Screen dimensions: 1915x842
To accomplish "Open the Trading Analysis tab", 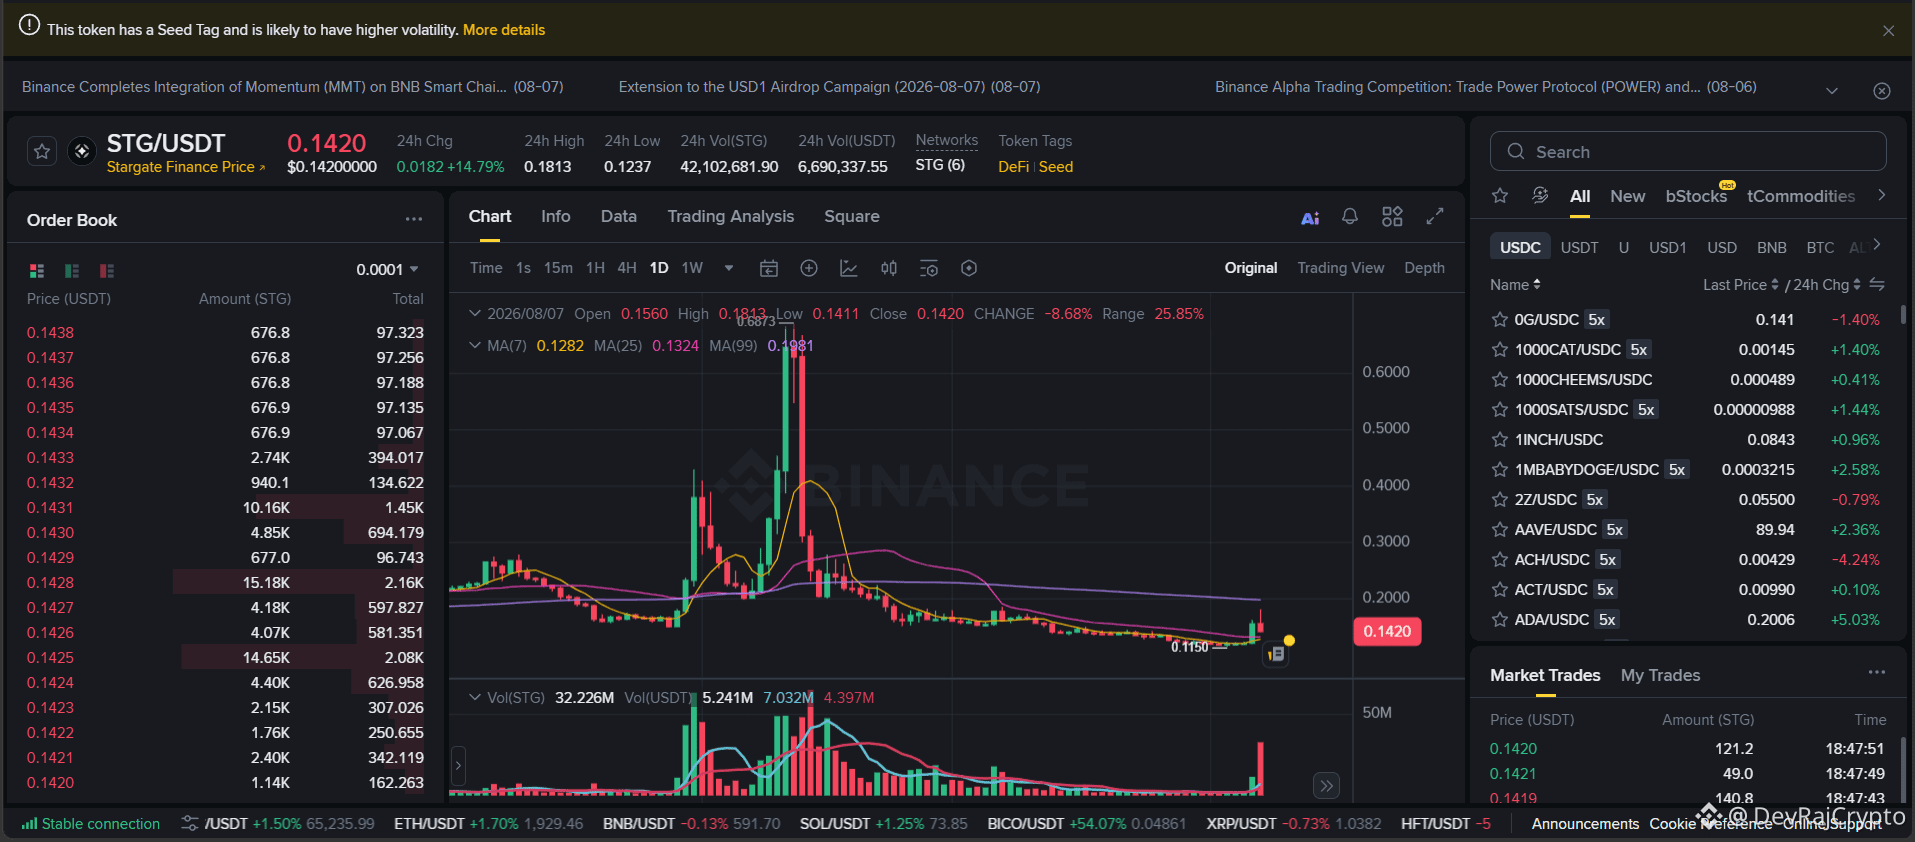I will [731, 216].
